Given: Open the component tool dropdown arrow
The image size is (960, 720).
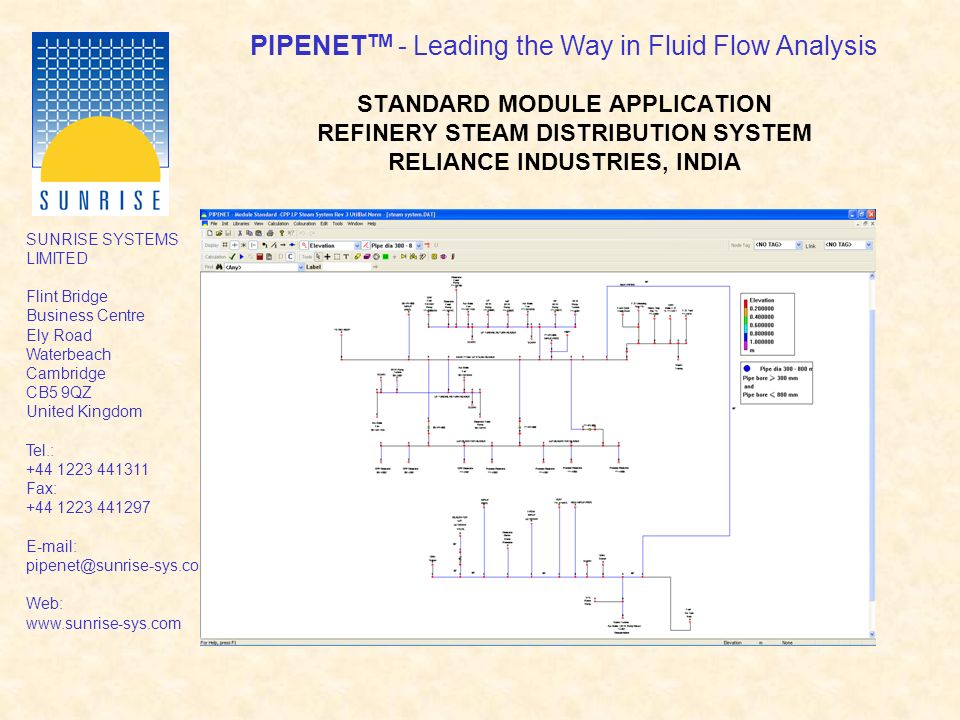Looking at the screenshot, I should pyautogui.click(x=394, y=257).
